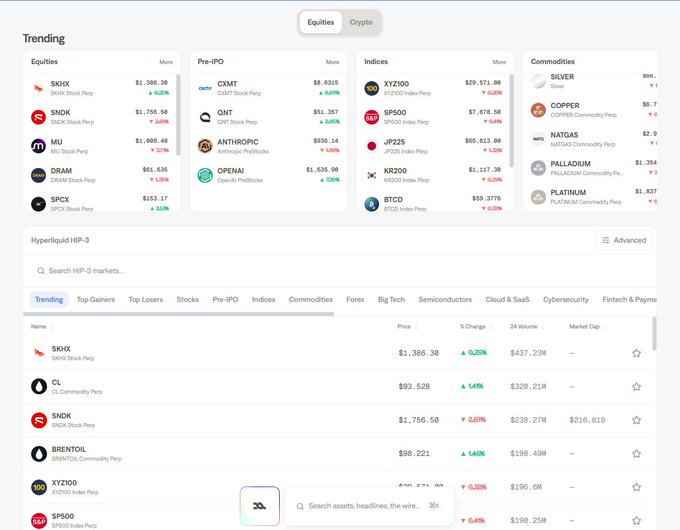Screen dimensions: 680x530
Task: Open the Cloud & SaaS tab
Action: pos(507,300)
